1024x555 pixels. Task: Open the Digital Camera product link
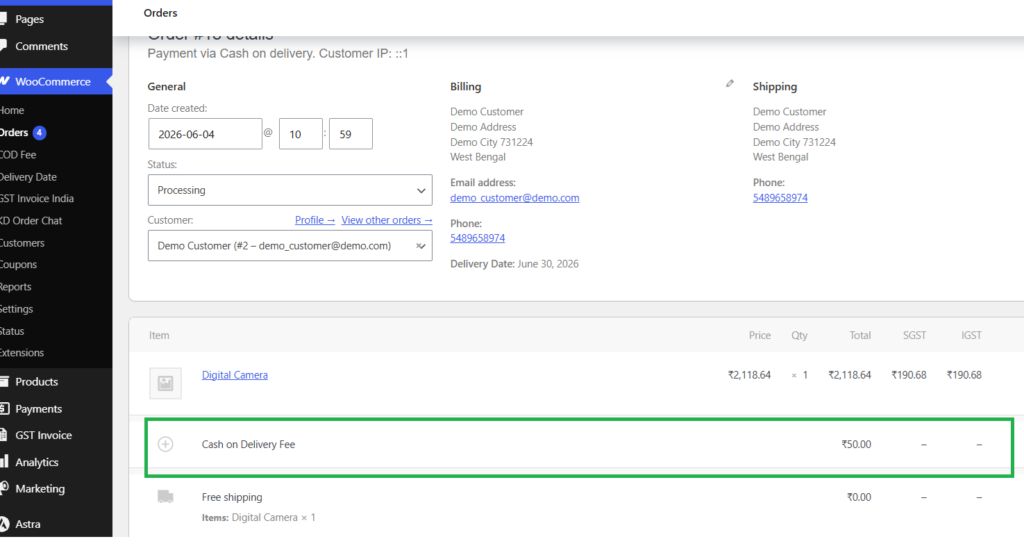pos(234,375)
